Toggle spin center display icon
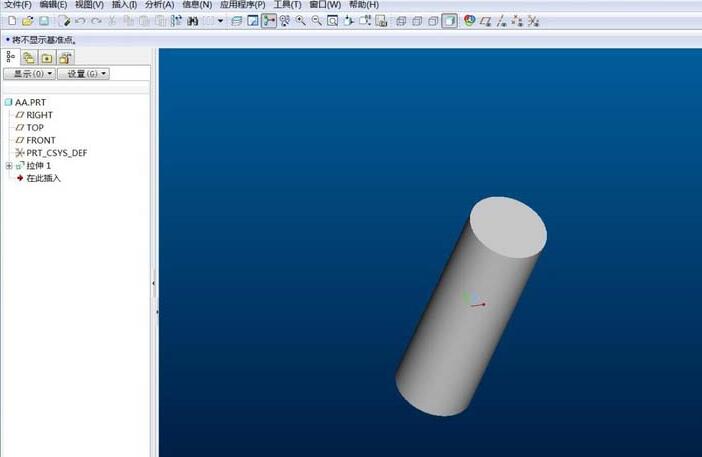702x457 pixels. [x=269, y=21]
